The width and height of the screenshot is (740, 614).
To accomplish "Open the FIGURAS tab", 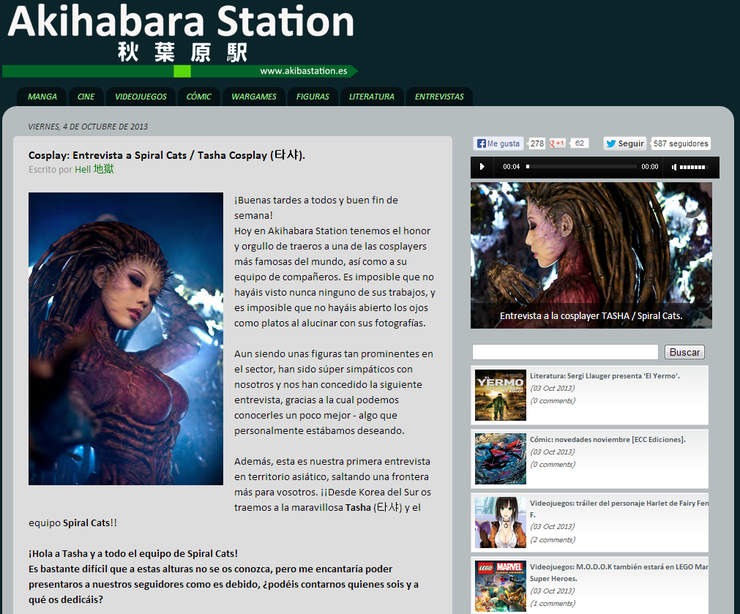I will [312, 97].
